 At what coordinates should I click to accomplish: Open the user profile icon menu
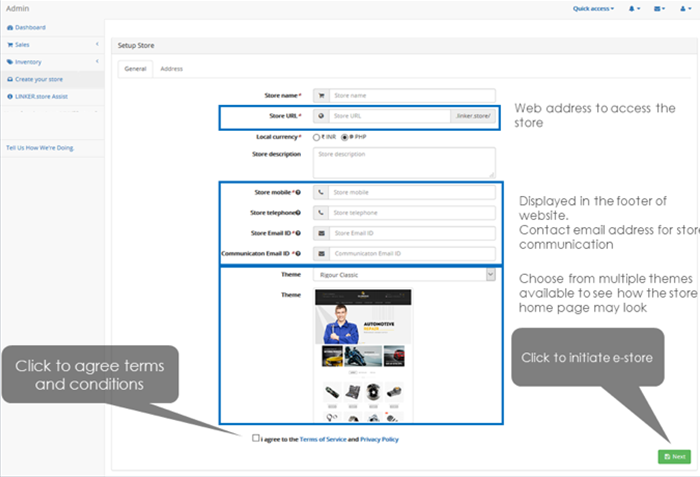(x=685, y=8)
